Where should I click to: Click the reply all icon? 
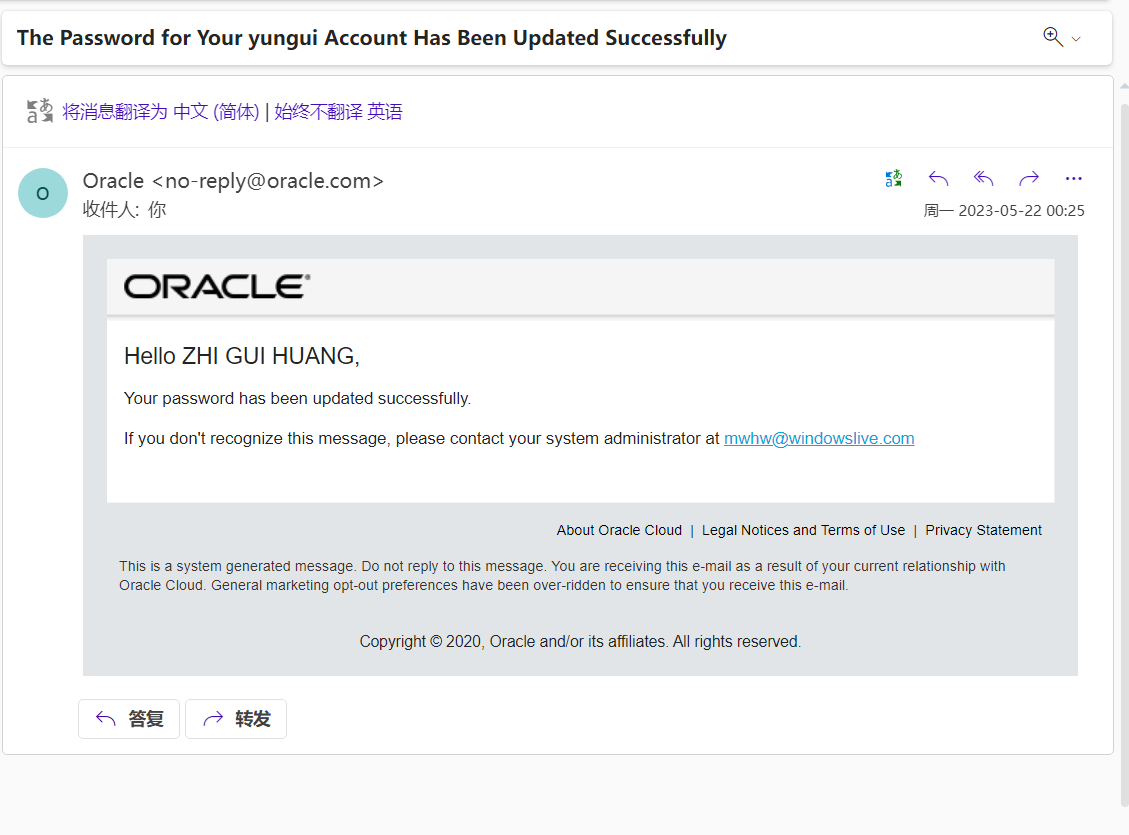[983, 179]
